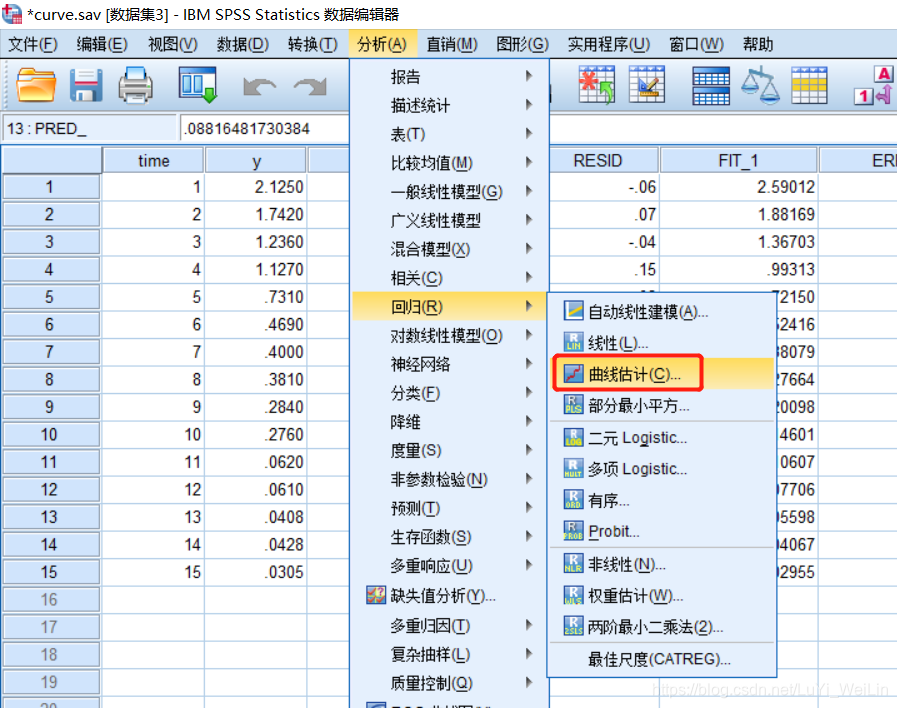Click the RESID column header
The width and height of the screenshot is (897, 708).
(x=604, y=161)
